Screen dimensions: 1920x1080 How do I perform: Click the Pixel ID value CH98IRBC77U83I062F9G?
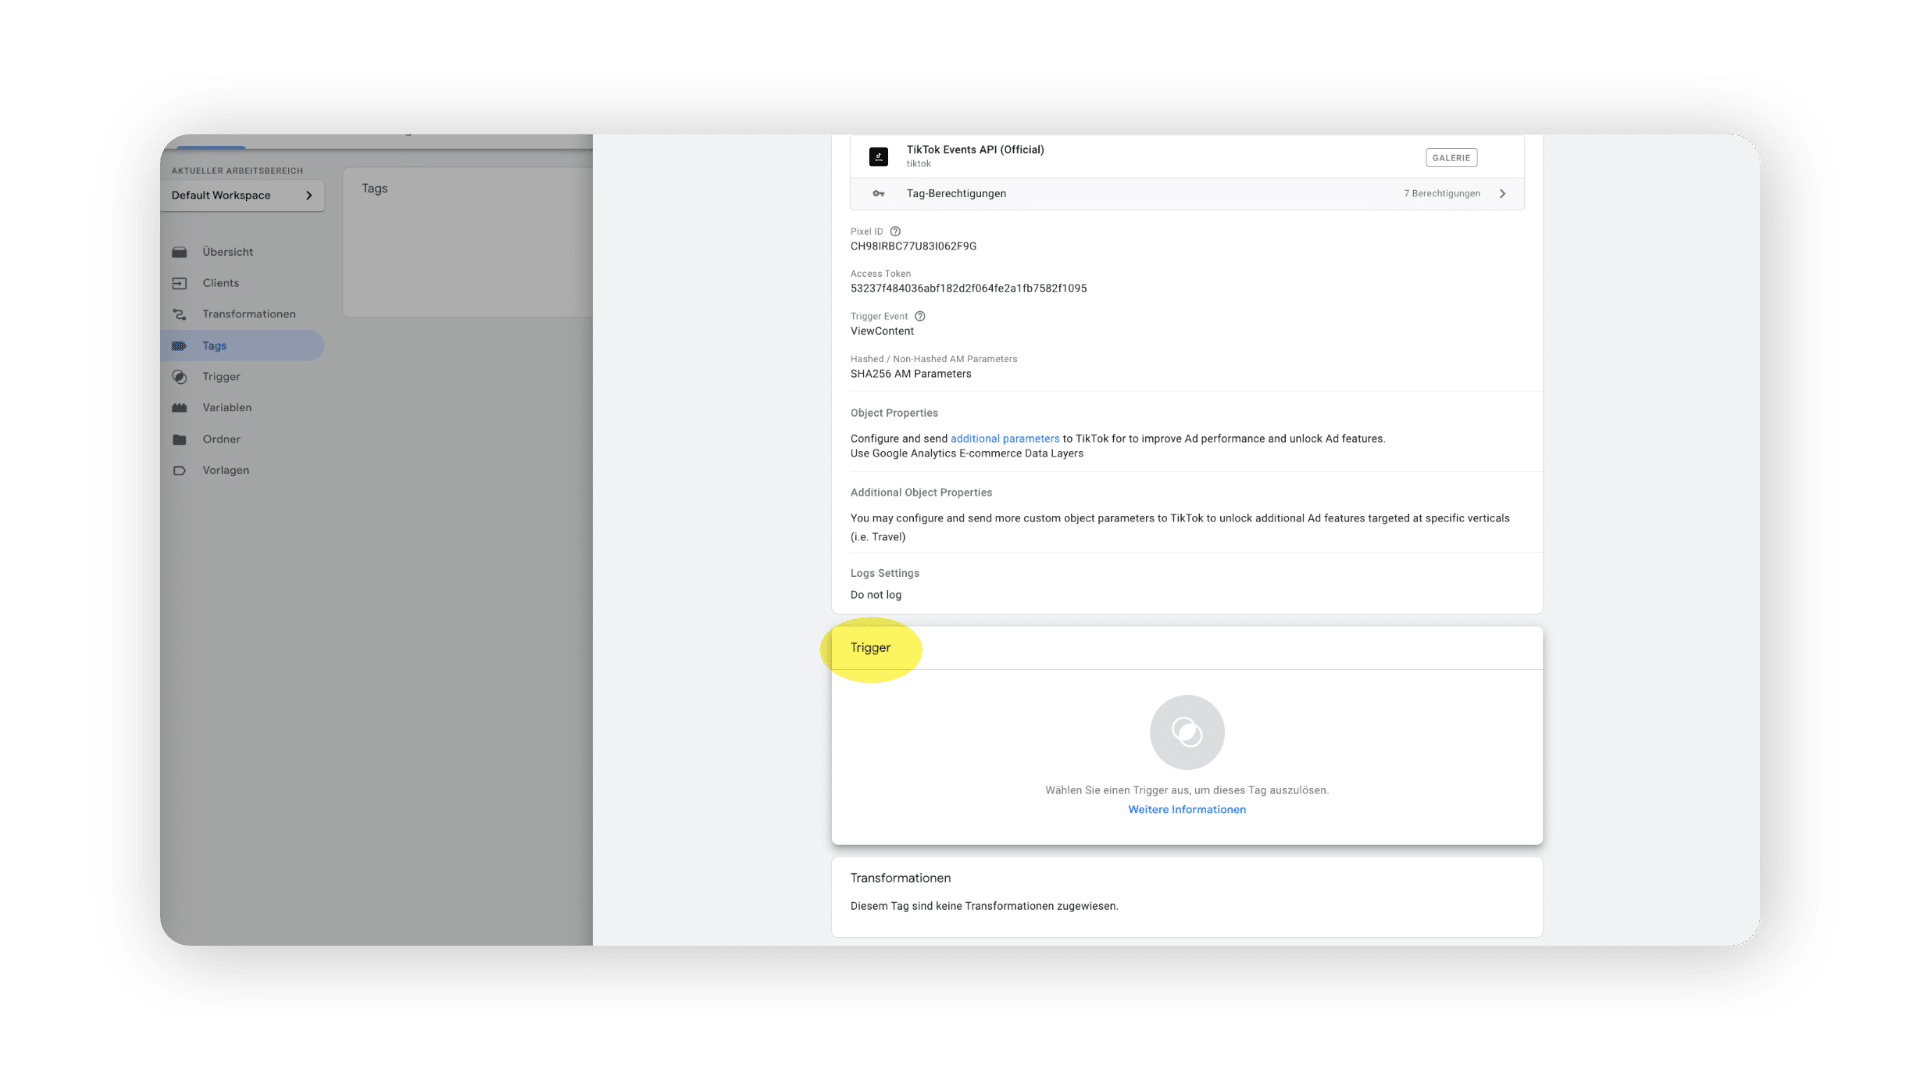point(913,246)
